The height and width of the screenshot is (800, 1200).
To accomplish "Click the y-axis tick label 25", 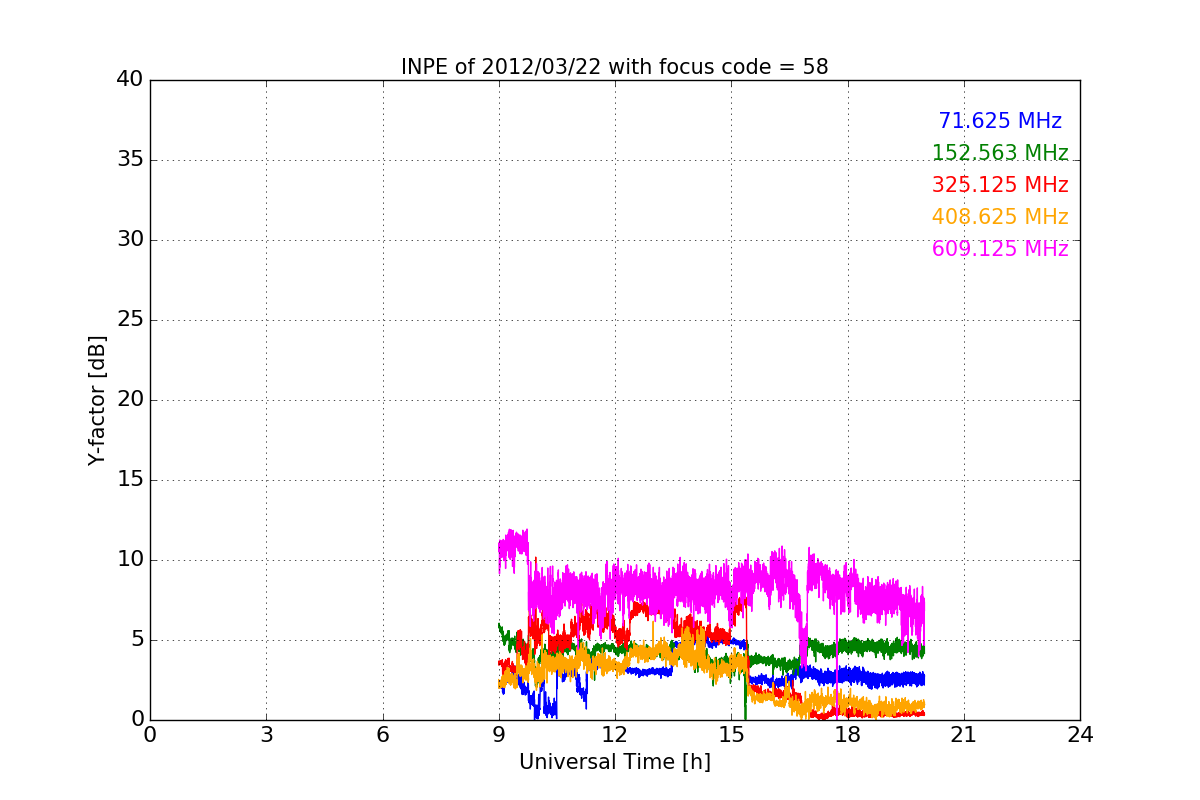I will (130, 320).
